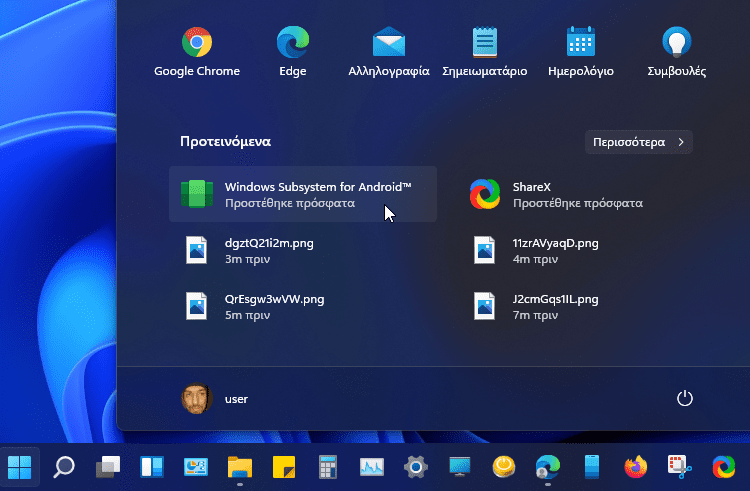The image size is (750, 491).
Task: Open the Αλληλογραφία mail app
Action: click(388, 50)
